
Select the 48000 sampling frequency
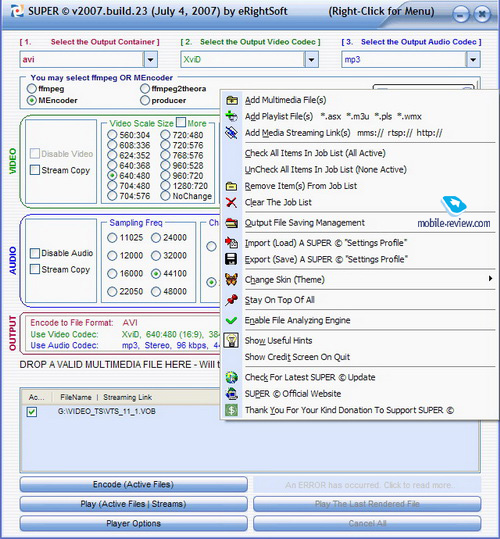tap(156, 292)
